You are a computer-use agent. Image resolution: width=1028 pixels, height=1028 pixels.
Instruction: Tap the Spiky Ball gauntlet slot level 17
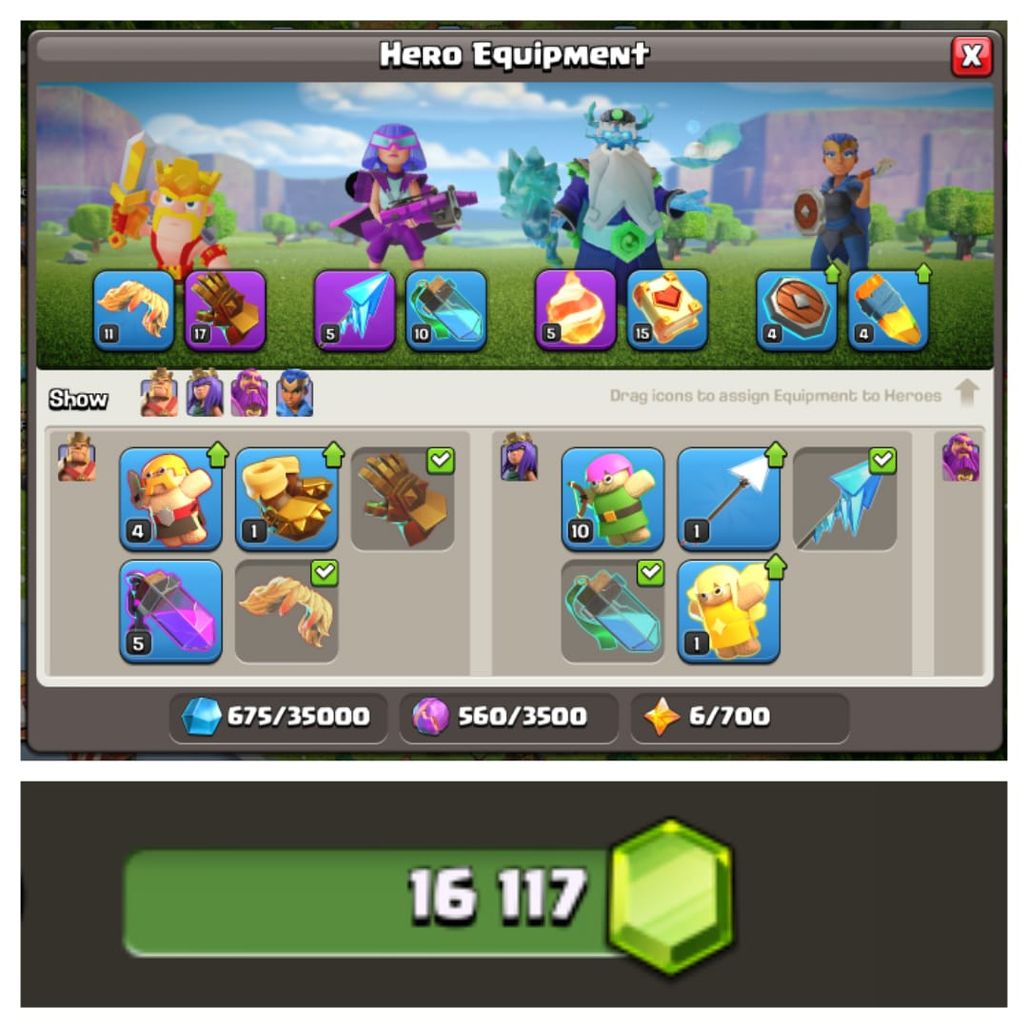pyautogui.click(x=226, y=310)
